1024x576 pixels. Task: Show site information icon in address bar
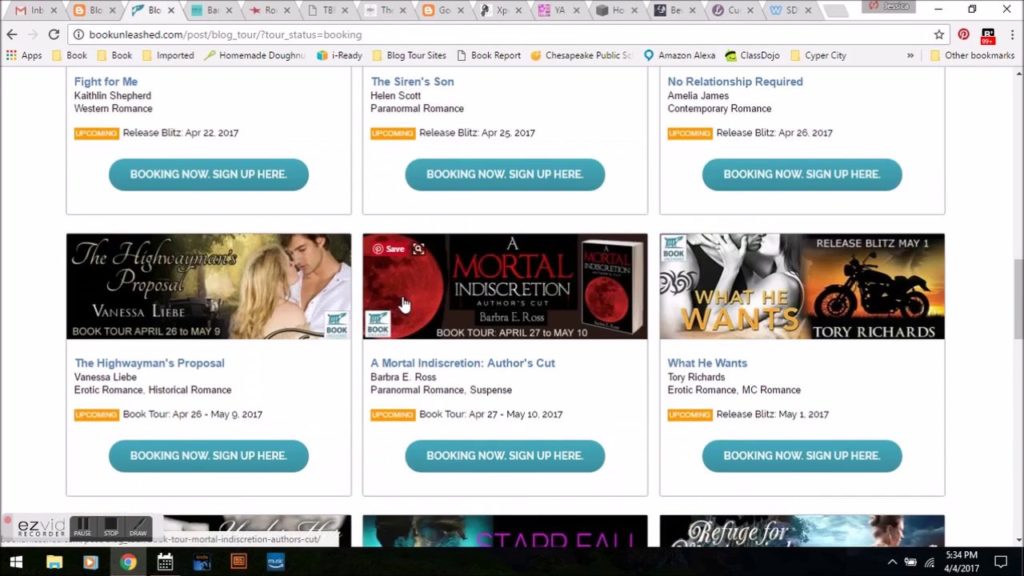click(78, 35)
